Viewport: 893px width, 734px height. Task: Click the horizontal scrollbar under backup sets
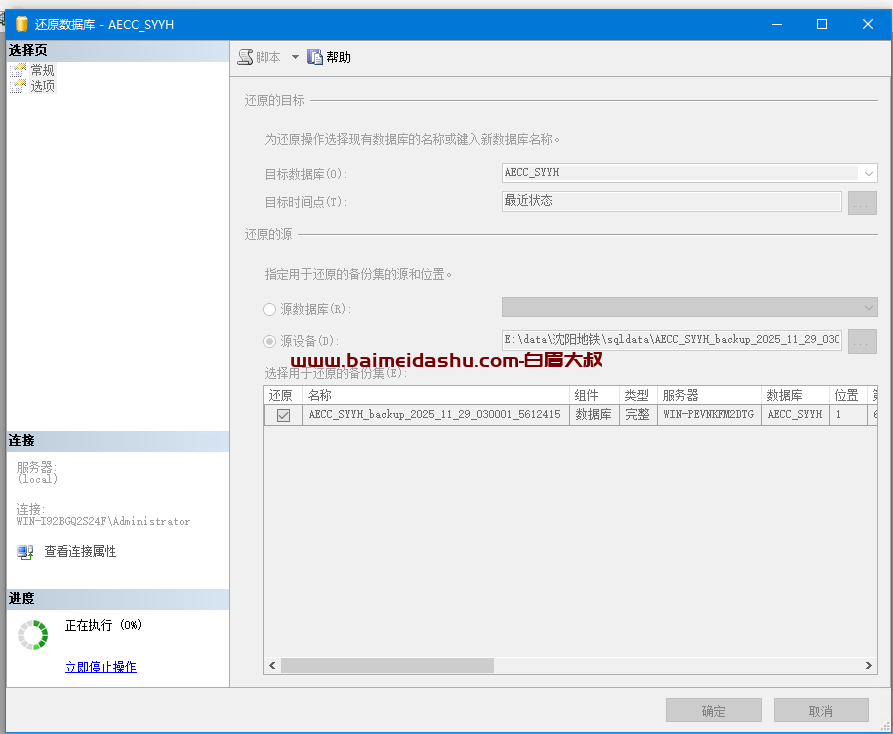click(387, 665)
